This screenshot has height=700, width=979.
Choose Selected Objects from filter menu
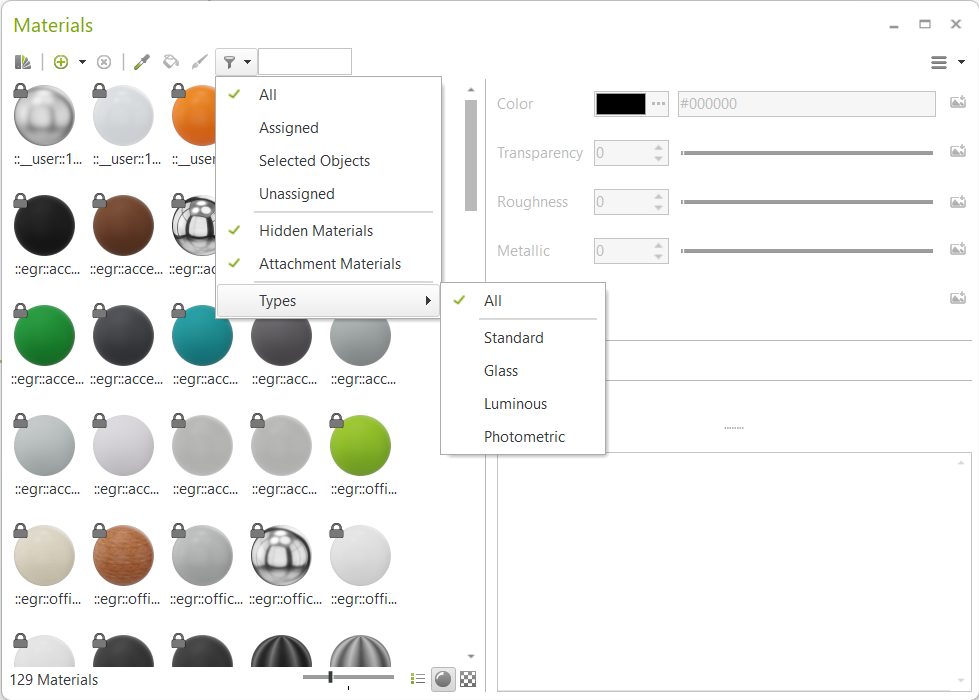(x=314, y=161)
